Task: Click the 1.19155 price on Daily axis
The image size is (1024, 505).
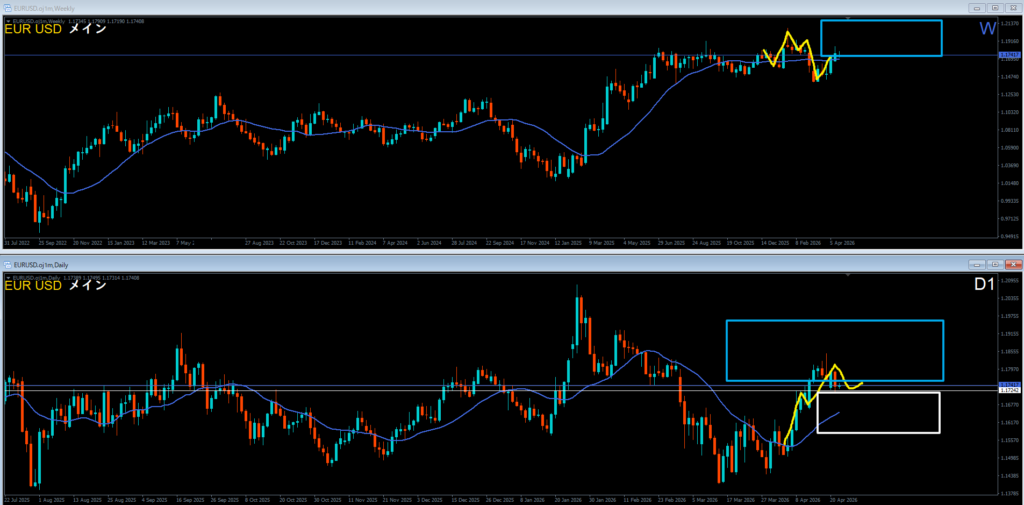Action: click(1010, 334)
